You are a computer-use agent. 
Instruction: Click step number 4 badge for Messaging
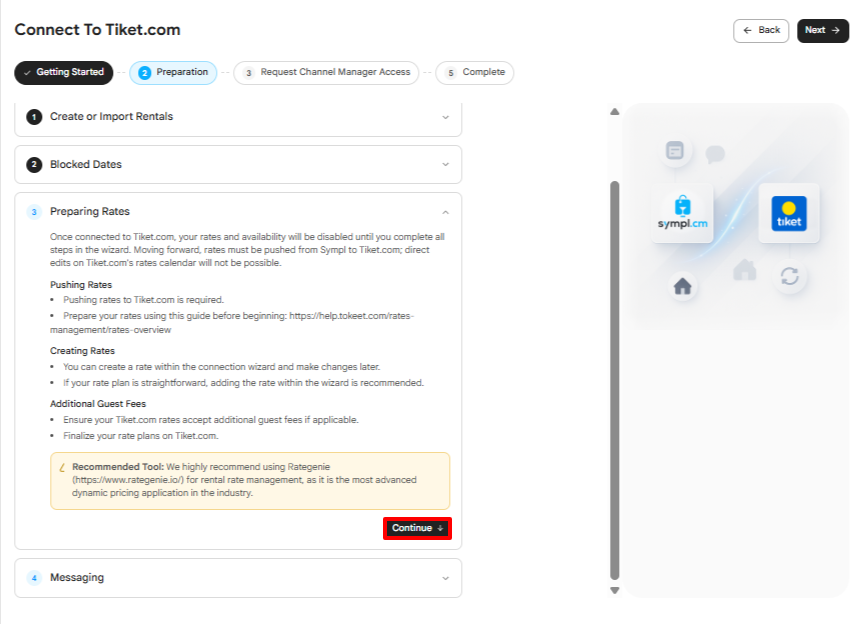tap(34, 578)
